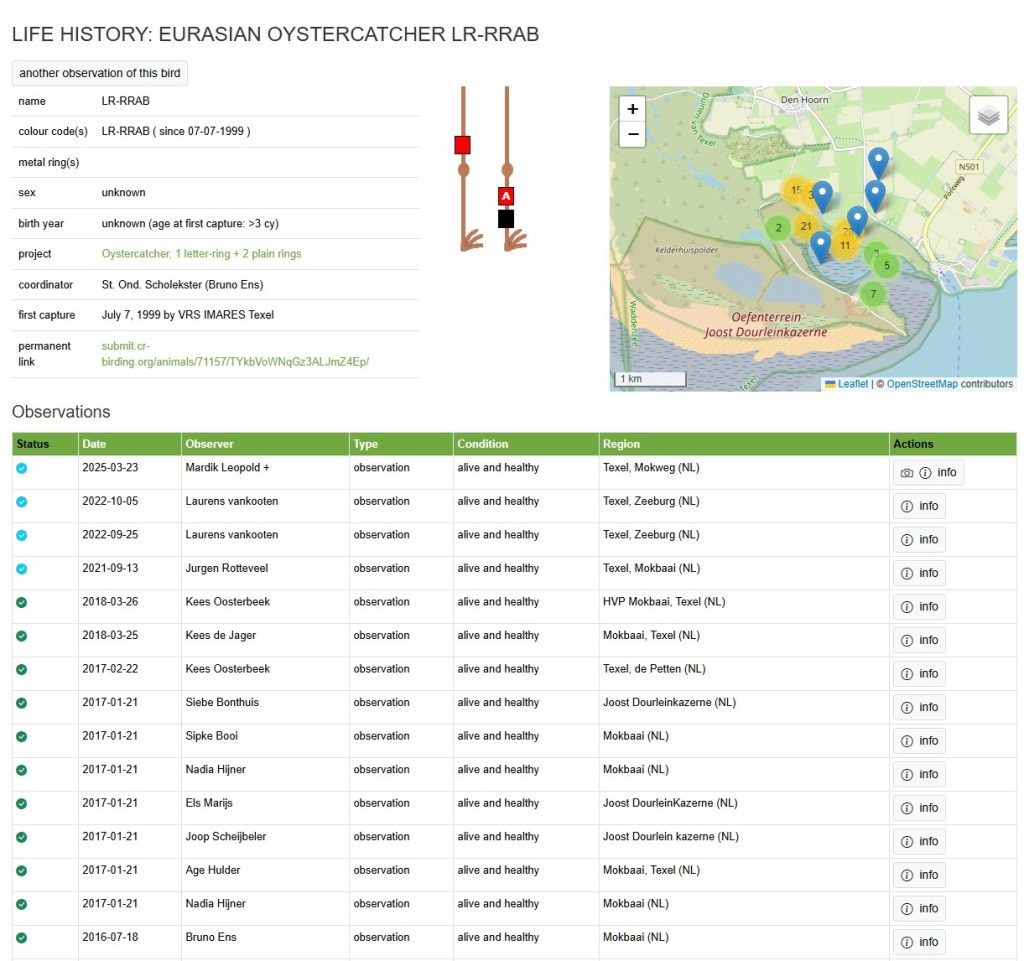Click the green map cluster labeled 2
1024x961 pixels.
pyautogui.click(x=778, y=228)
